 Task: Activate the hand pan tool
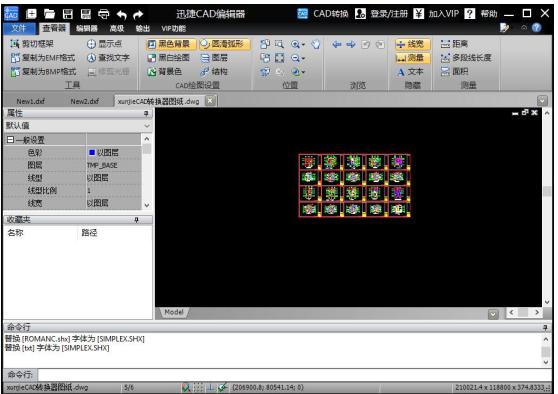pos(316,44)
